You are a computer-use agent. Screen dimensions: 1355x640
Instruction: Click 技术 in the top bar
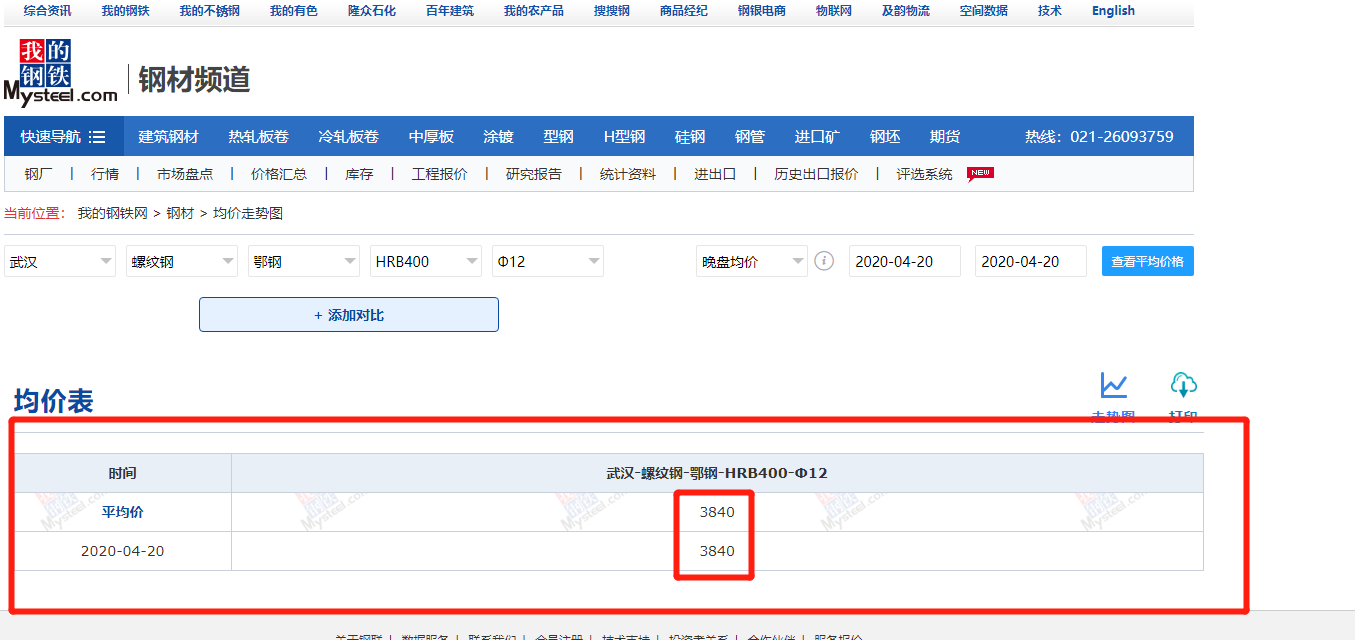point(1050,11)
